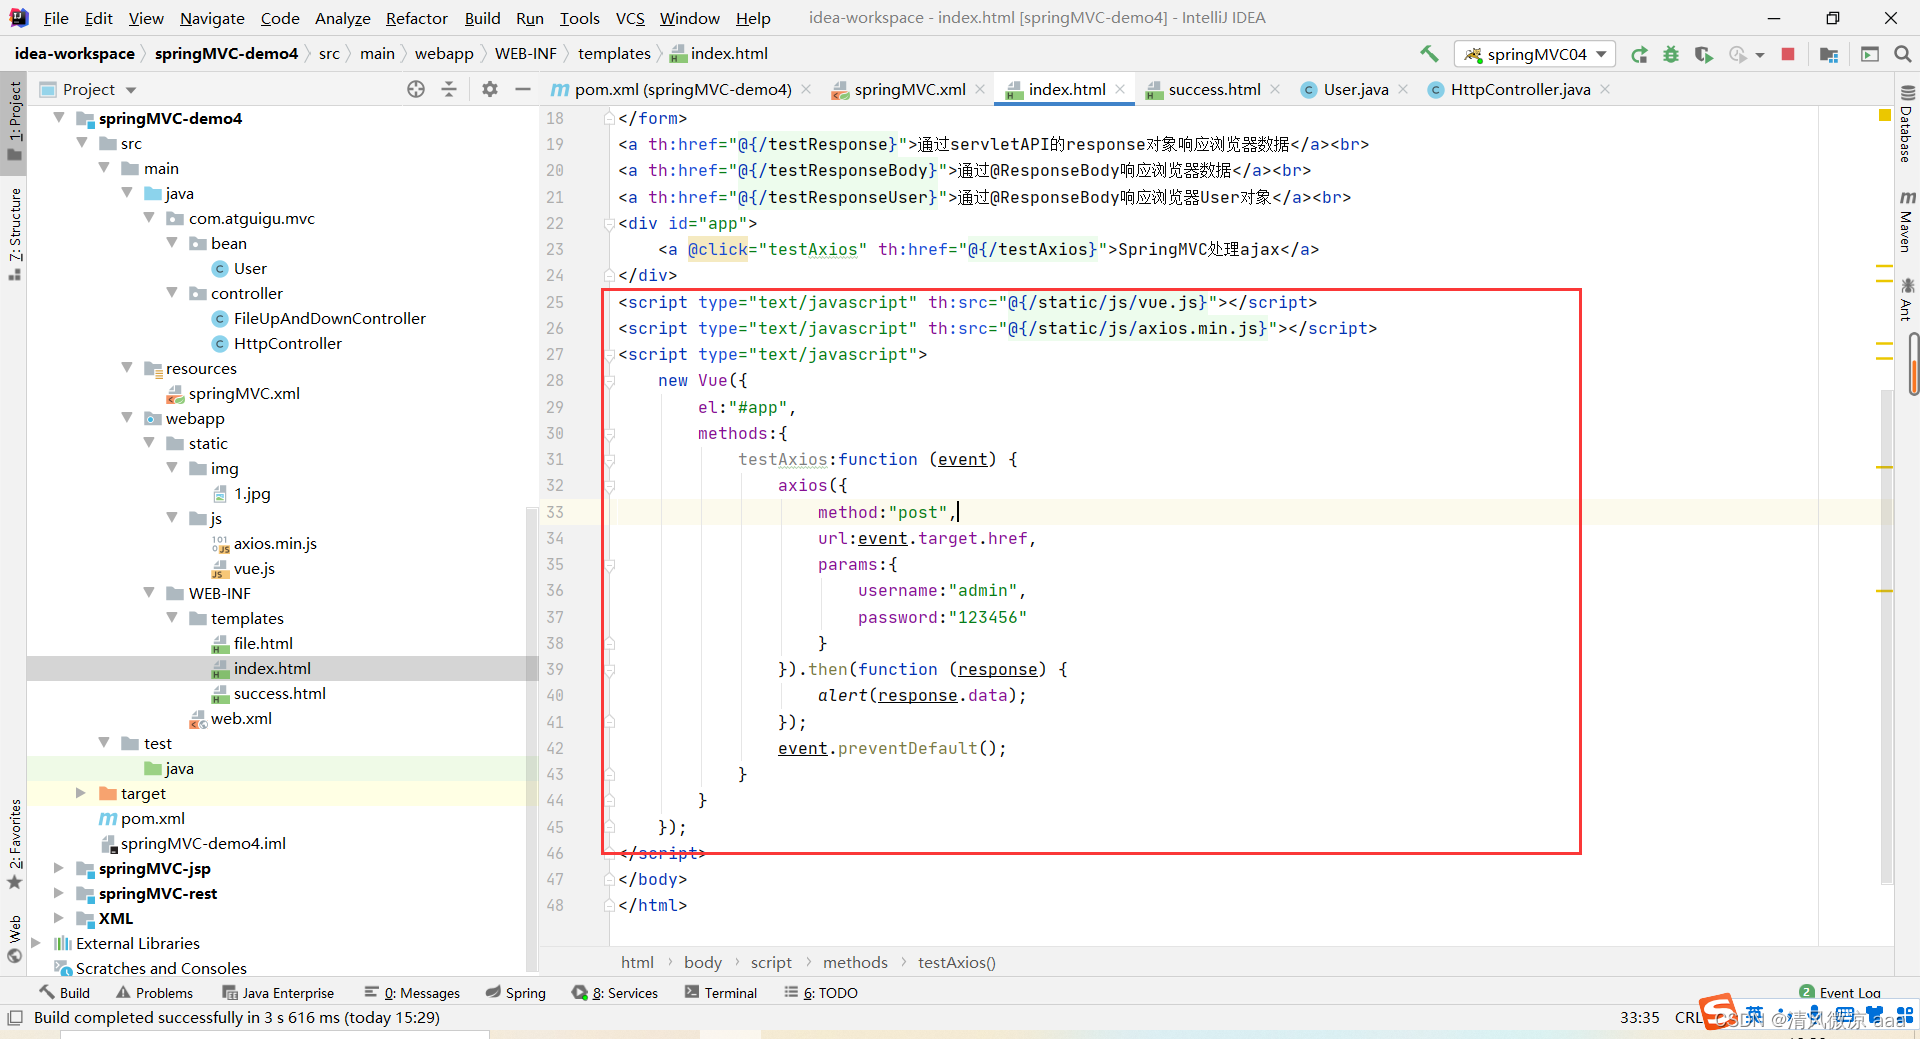This screenshot has width=1920, height=1039.
Task: Click the Search Everywhere magnifier icon
Action: point(1903,54)
